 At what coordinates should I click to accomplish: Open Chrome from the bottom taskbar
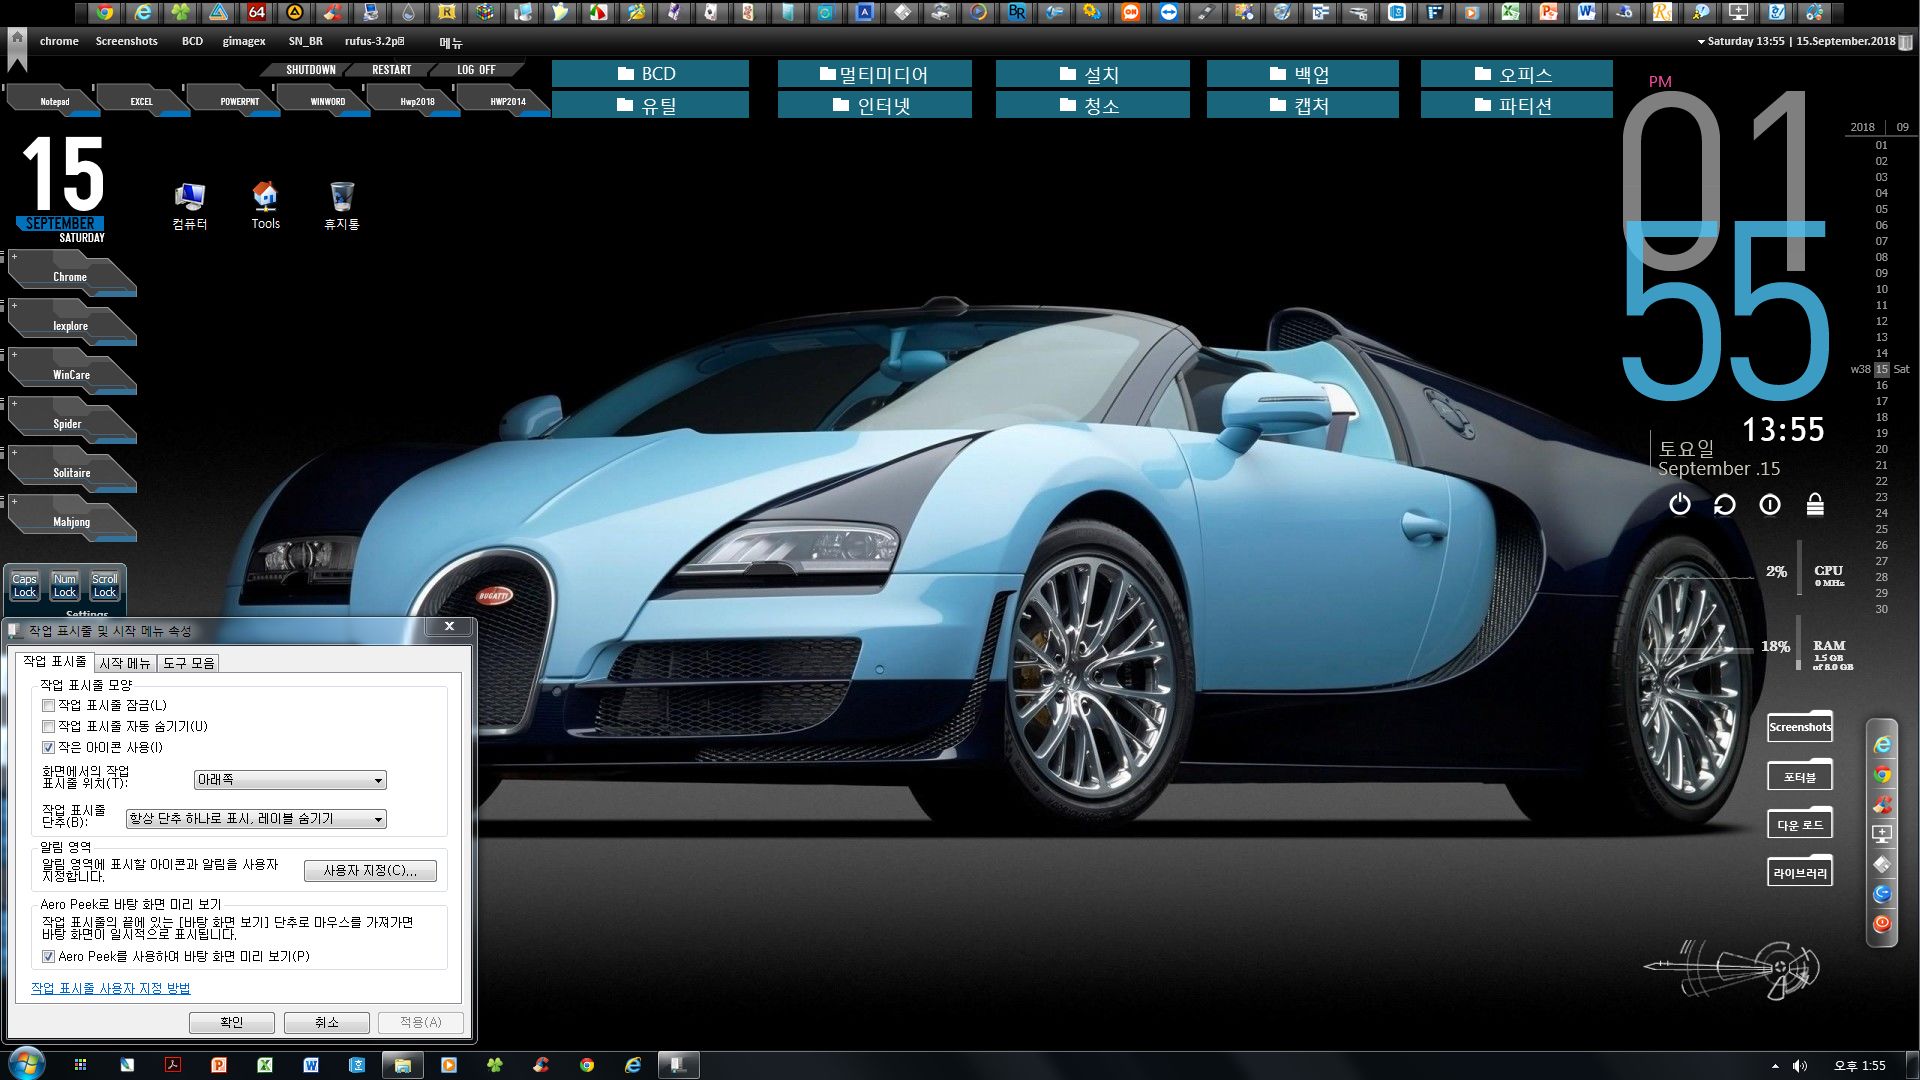586,1065
